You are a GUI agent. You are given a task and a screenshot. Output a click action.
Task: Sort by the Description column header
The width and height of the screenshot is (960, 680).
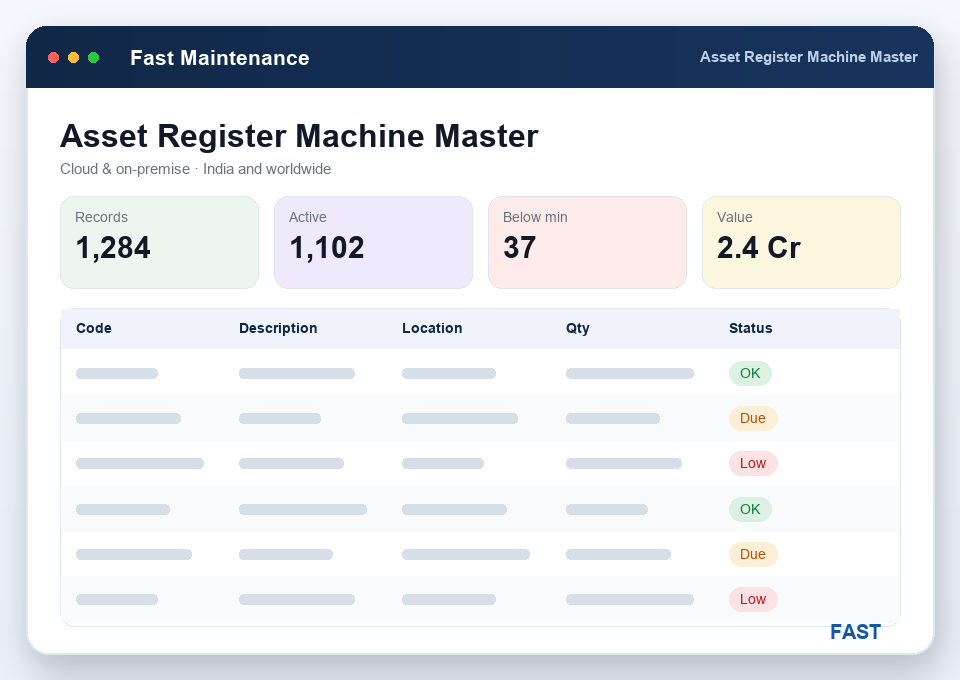(x=278, y=328)
